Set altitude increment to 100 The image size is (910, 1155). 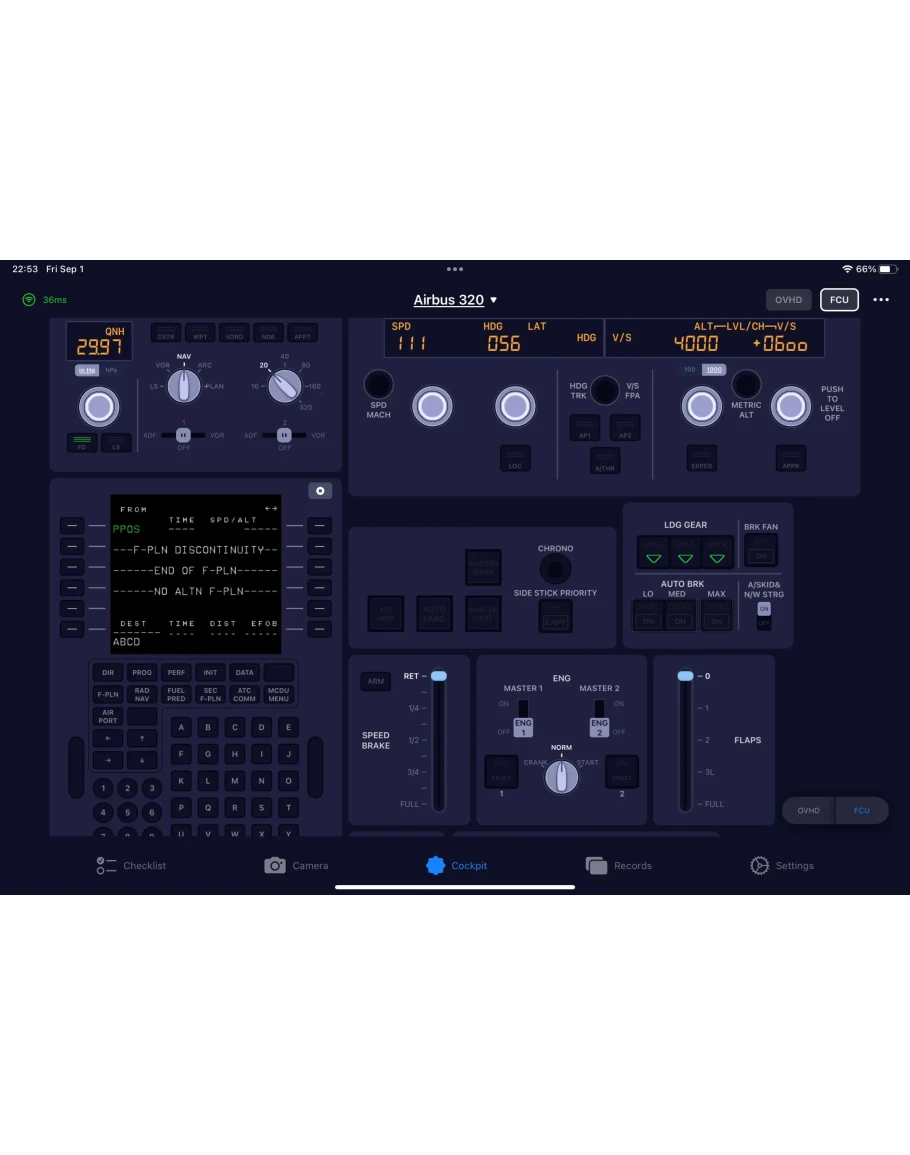pyautogui.click(x=689, y=370)
